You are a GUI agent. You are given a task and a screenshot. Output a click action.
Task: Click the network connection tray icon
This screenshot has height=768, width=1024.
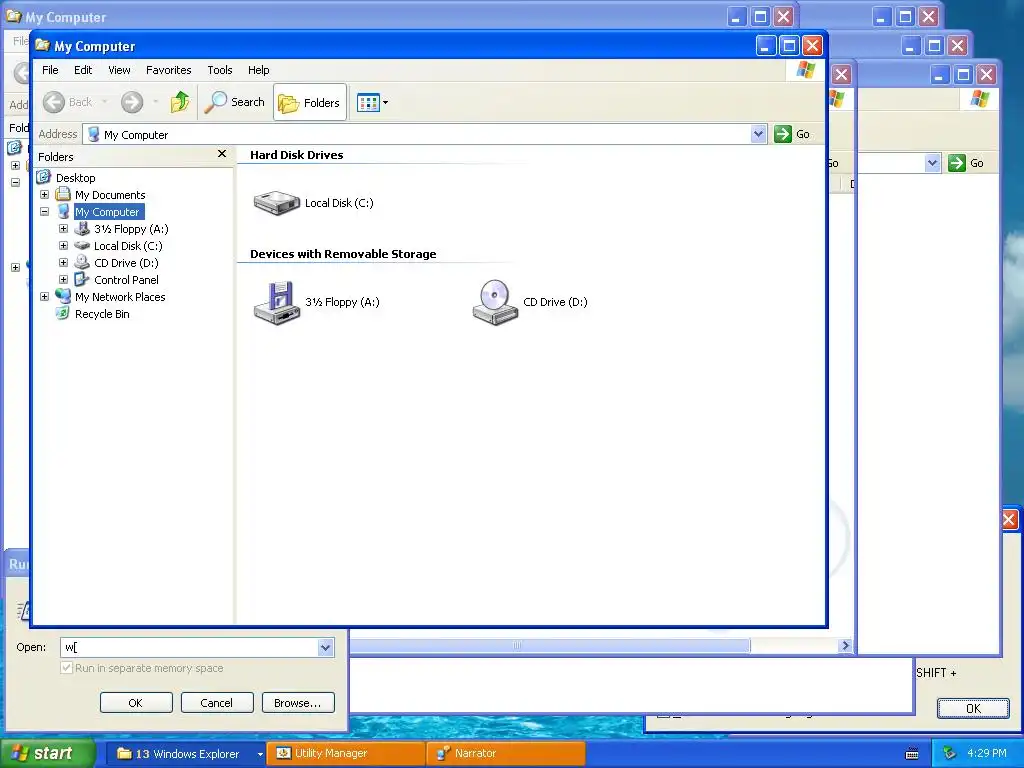[949, 753]
